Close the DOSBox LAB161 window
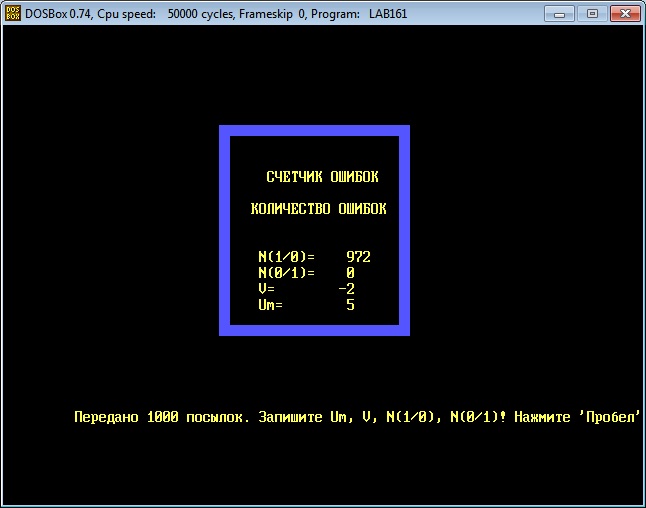This screenshot has width=646, height=508. (625, 14)
